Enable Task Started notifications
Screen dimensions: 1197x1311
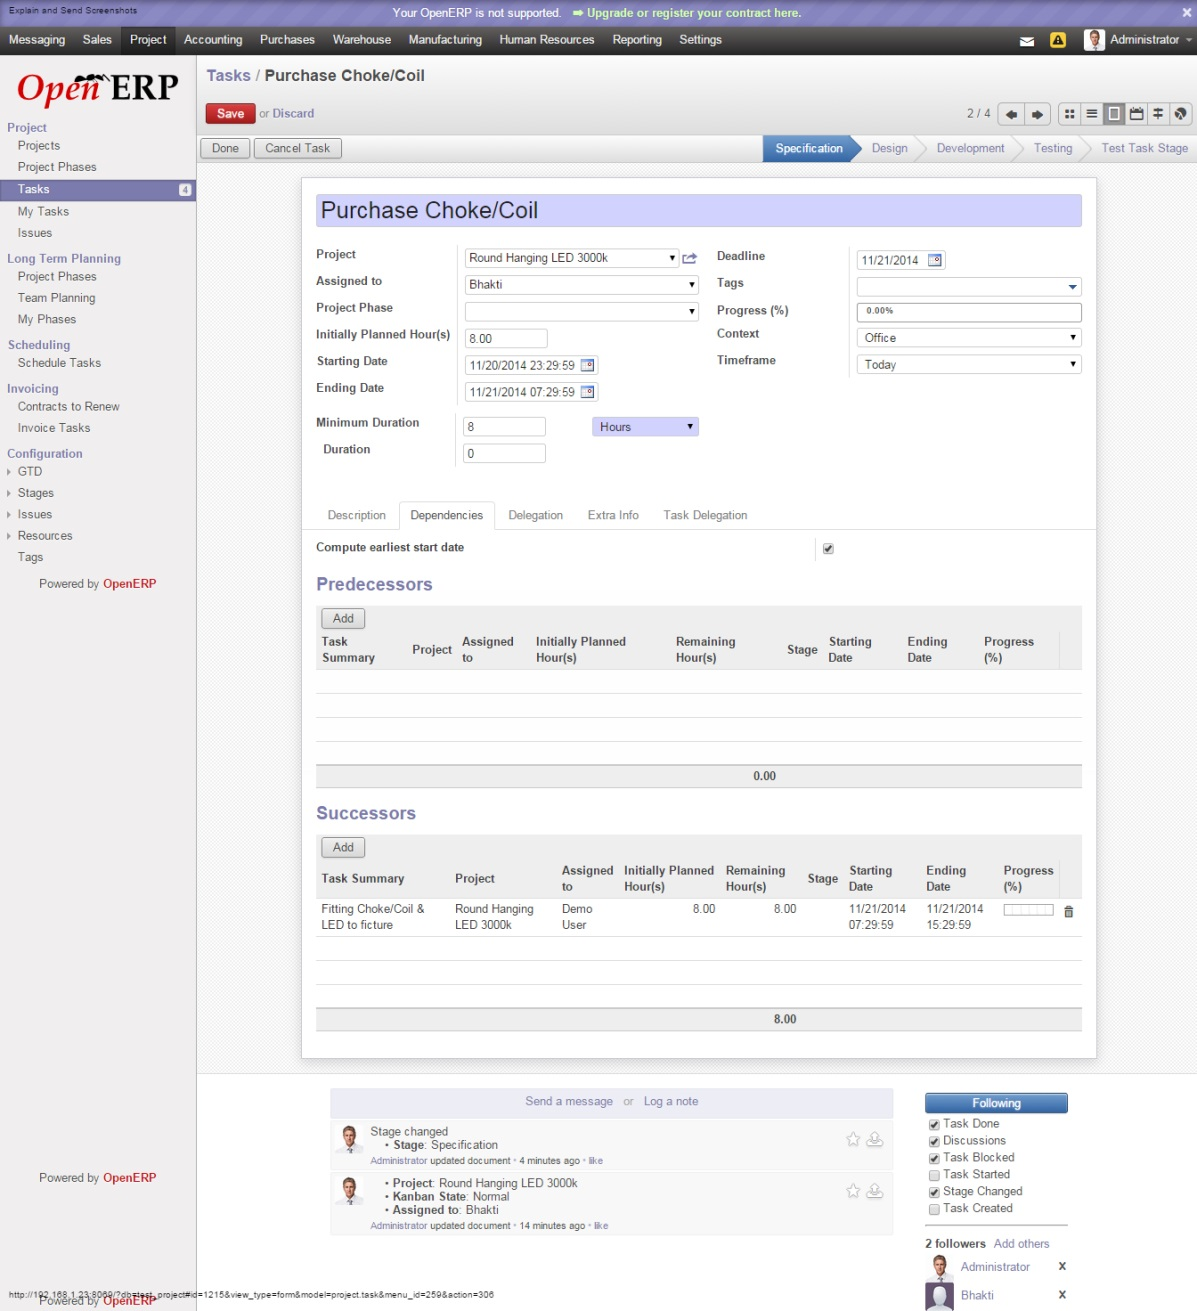(933, 1174)
